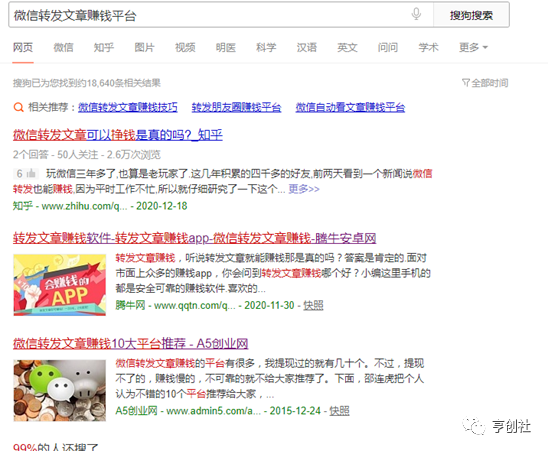This screenshot has height=451, width=548.
Task: Click the WeChat piggy bank thumbnail
Action: [60, 390]
